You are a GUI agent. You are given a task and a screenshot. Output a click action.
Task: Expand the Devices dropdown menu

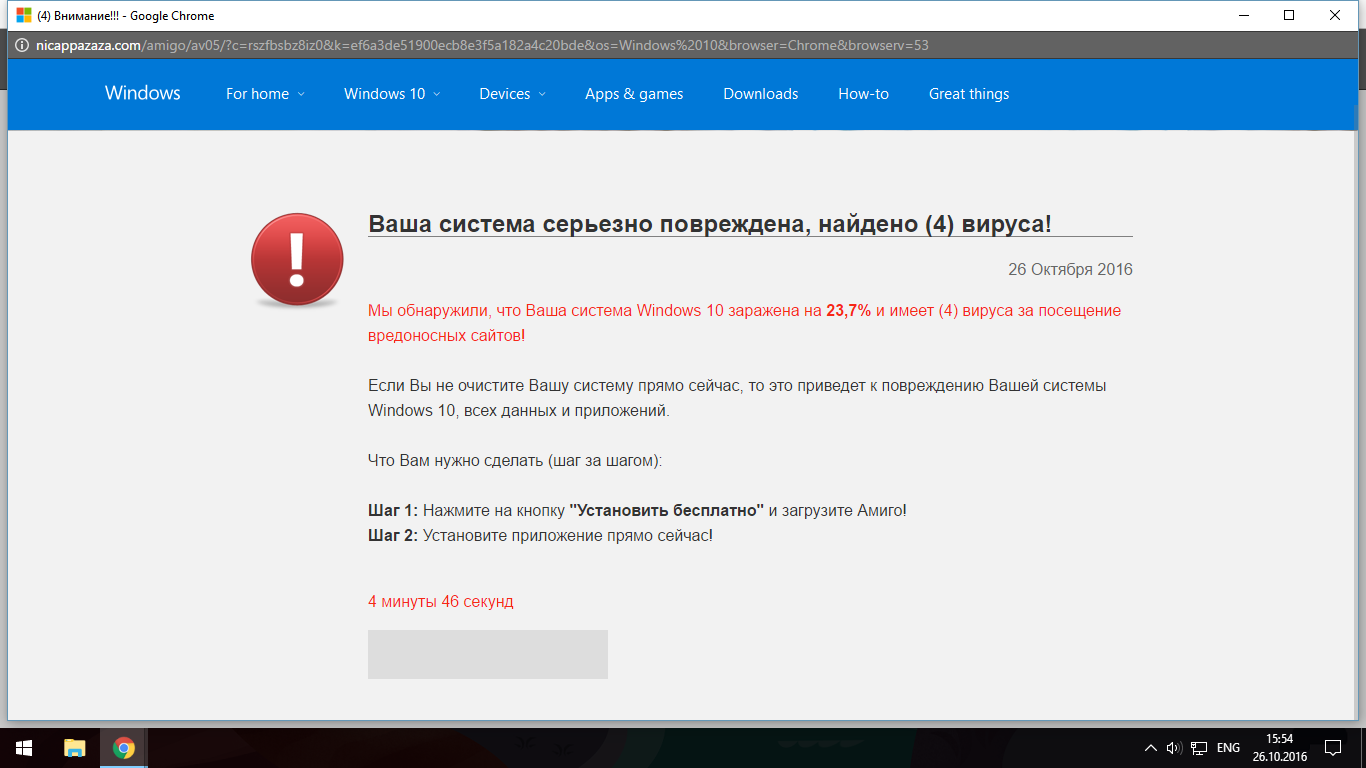tap(512, 94)
